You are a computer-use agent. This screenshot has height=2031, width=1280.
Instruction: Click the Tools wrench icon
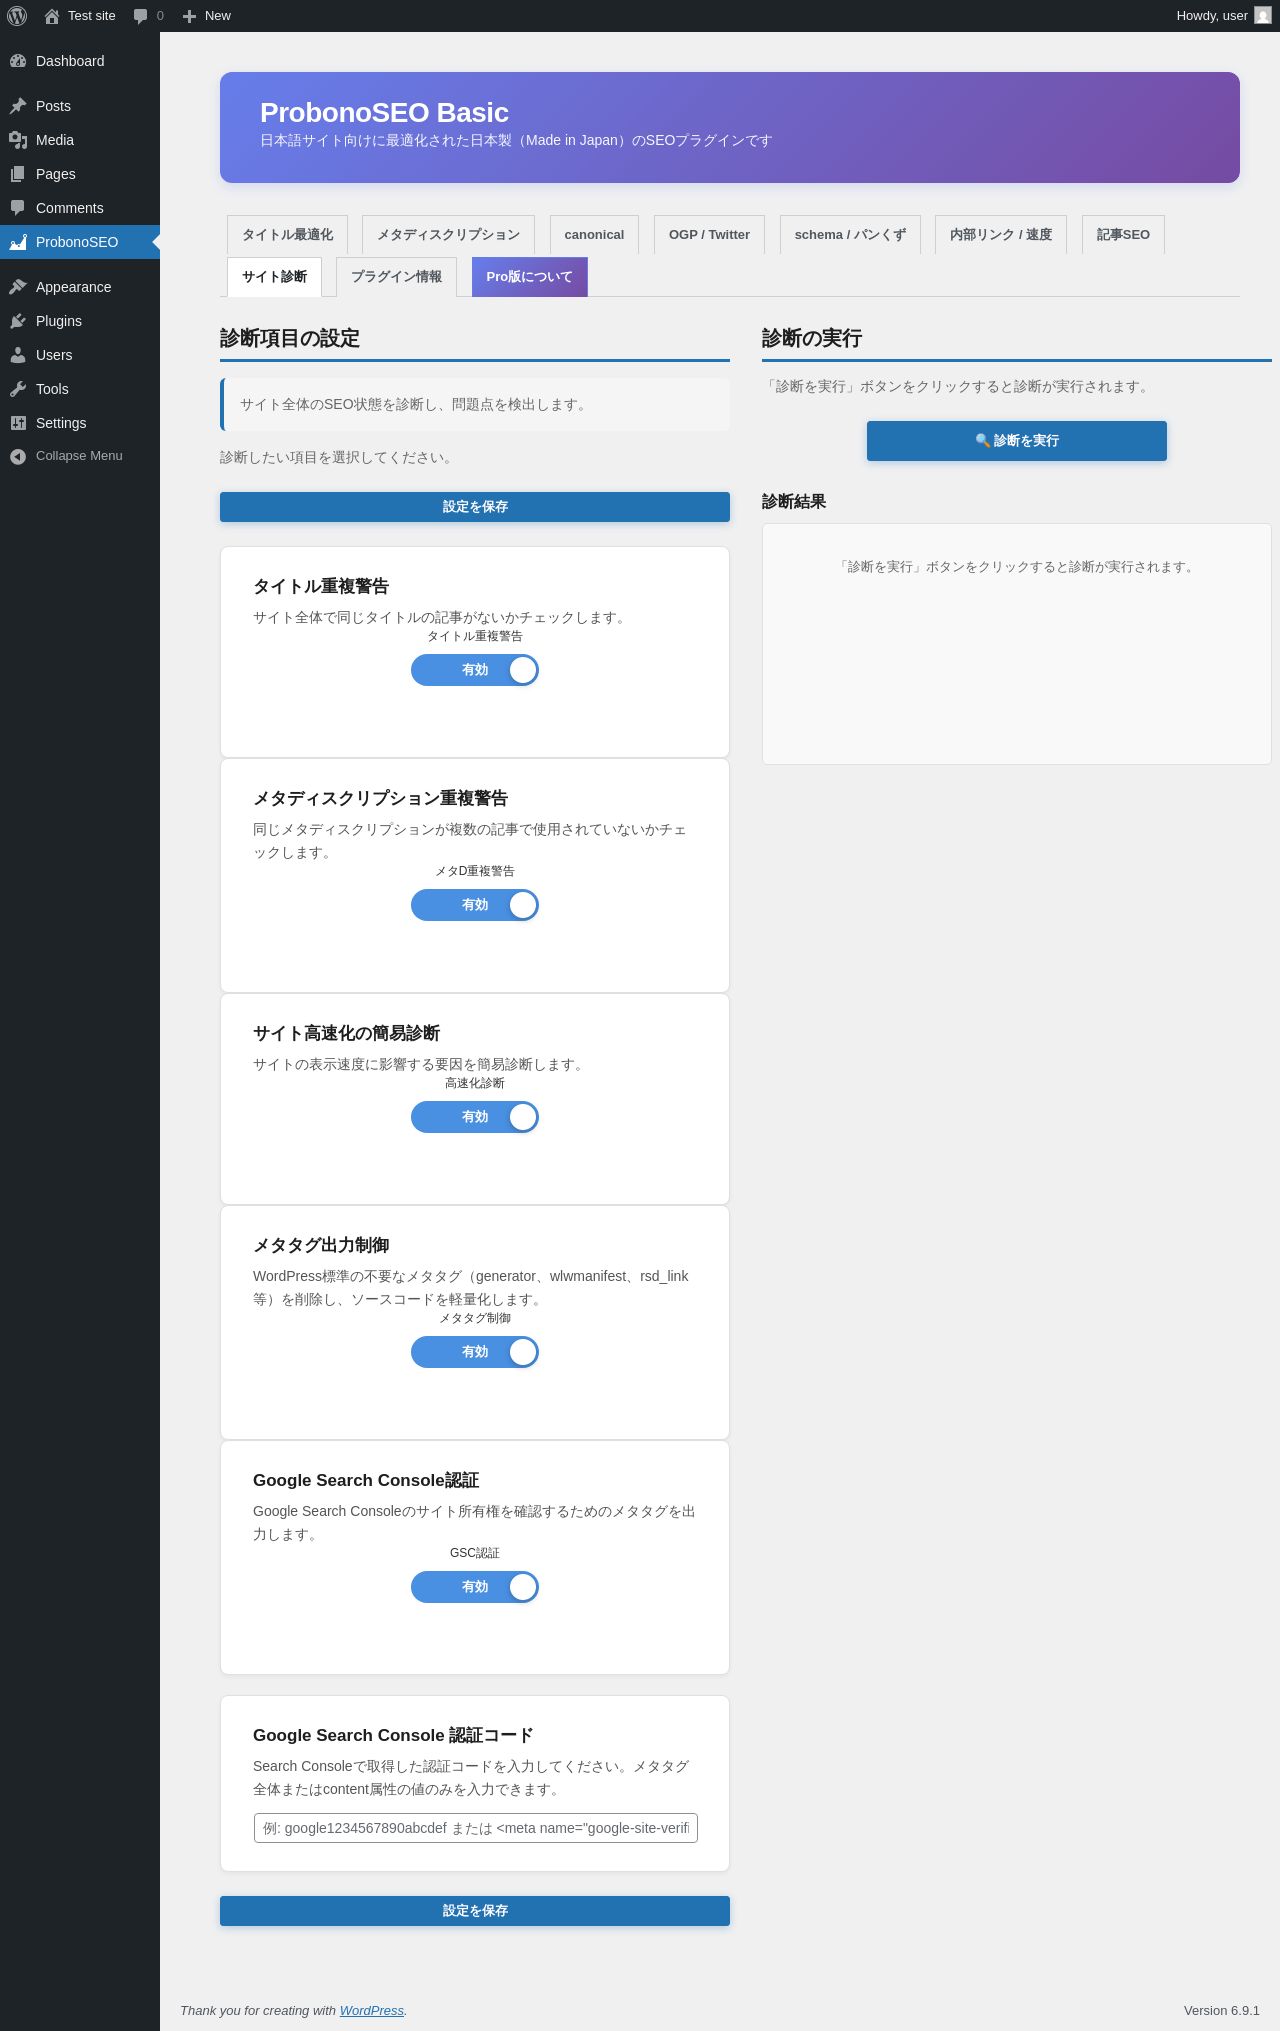(18, 389)
